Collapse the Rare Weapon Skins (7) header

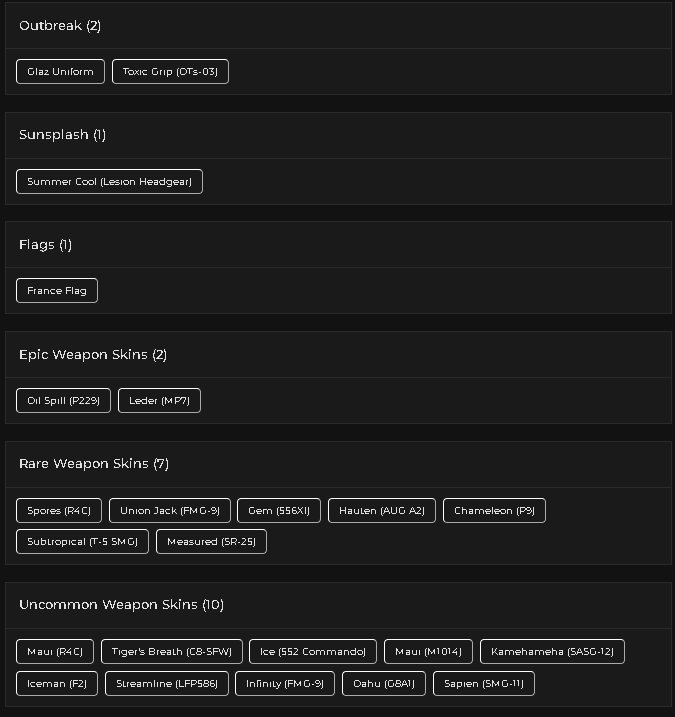tap(338, 464)
